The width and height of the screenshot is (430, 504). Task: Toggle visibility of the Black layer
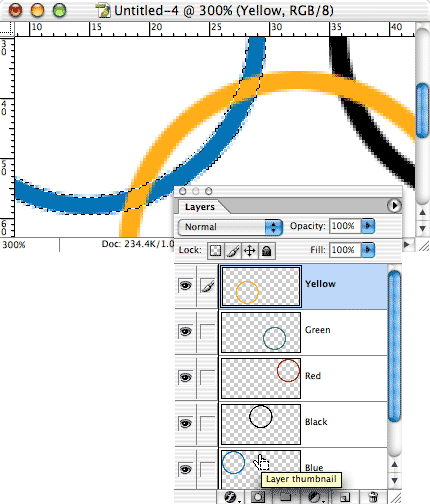(185, 423)
